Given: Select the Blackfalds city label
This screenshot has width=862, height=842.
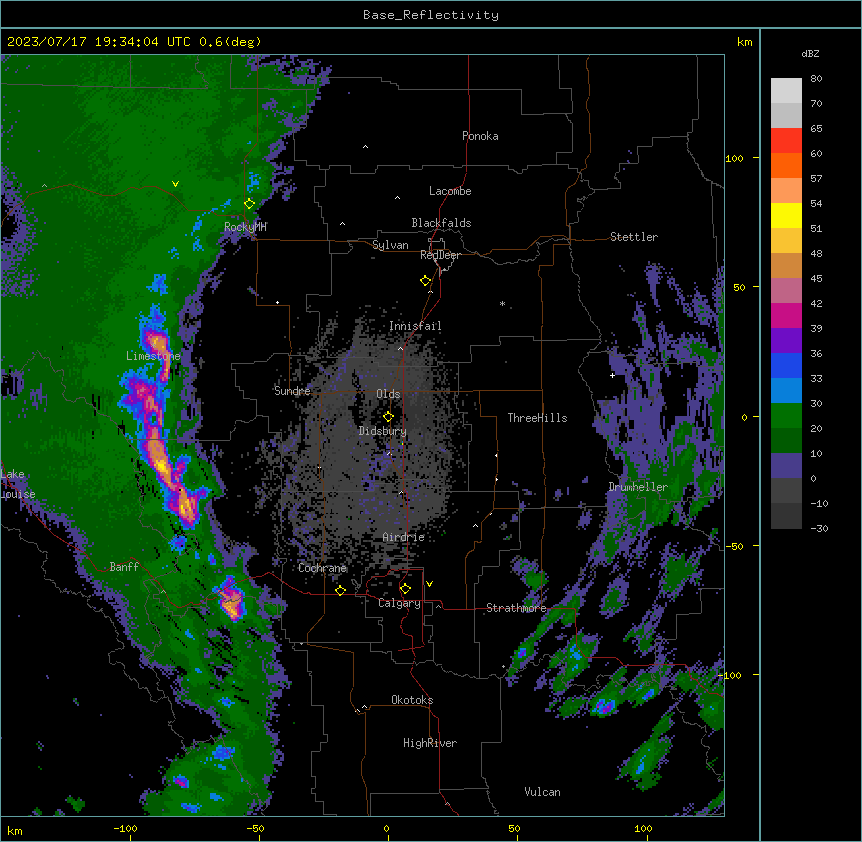Looking at the screenshot, I should tap(441, 223).
